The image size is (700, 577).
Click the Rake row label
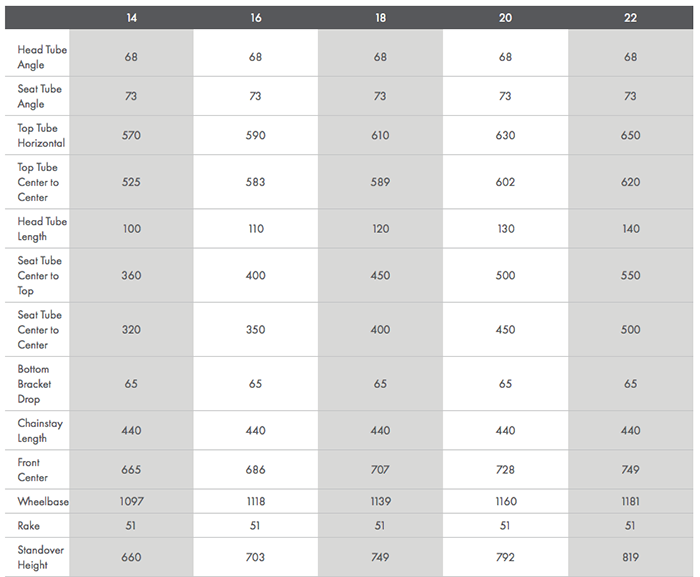(x=29, y=526)
